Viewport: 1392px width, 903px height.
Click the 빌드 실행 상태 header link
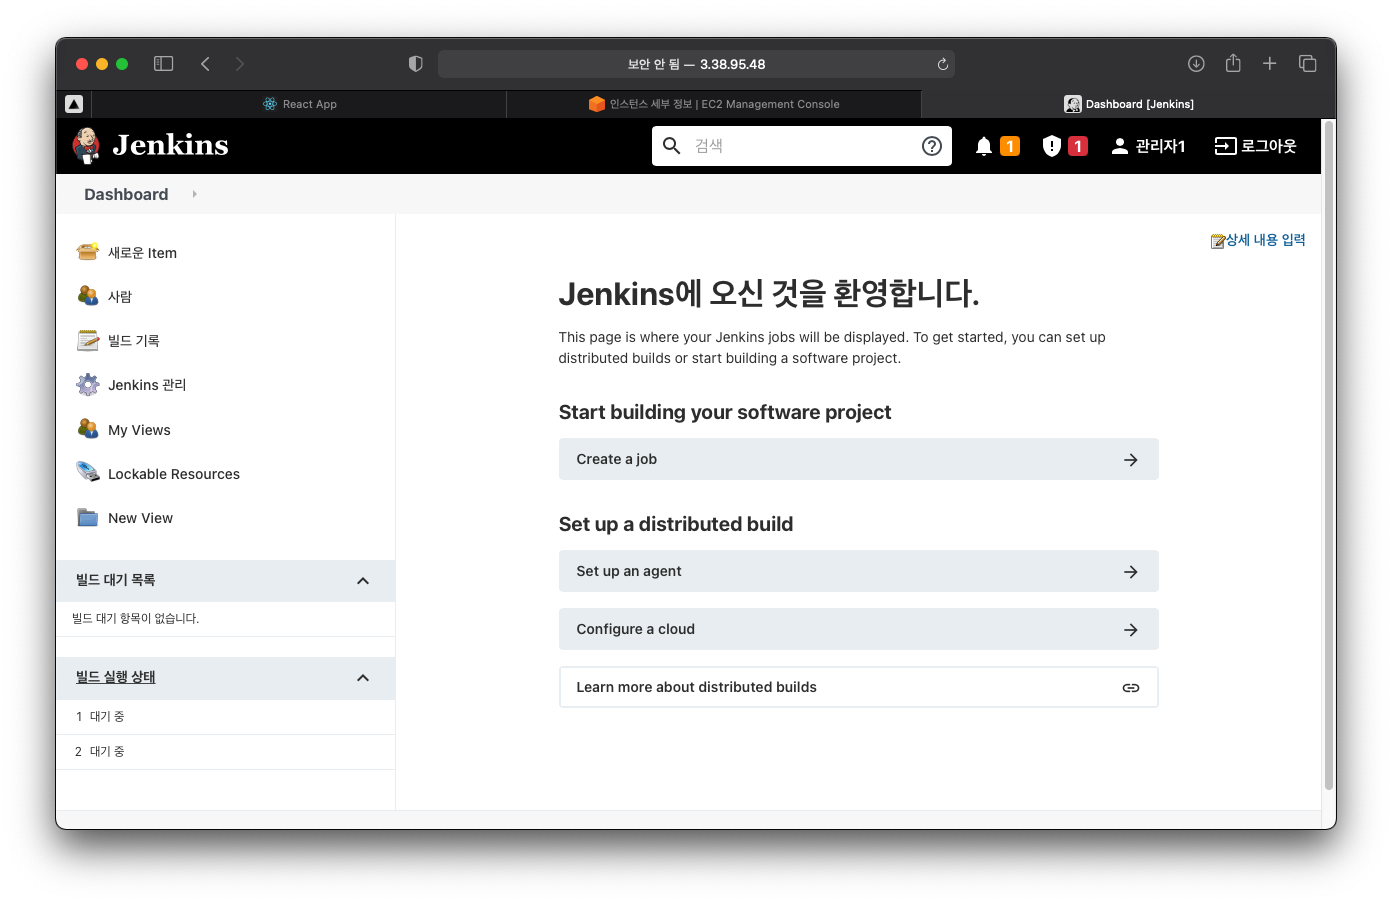pyautogui.click(x=116, y=677)
